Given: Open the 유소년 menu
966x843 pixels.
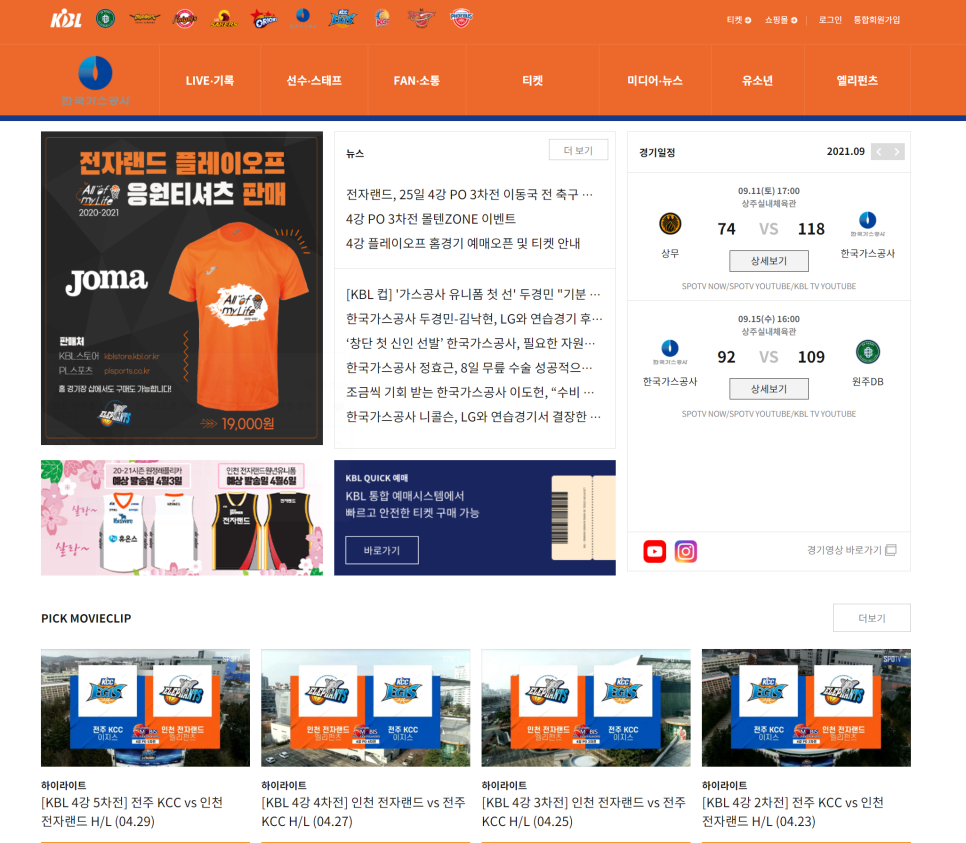Looking at the screenshot, I should click(757, 80).
